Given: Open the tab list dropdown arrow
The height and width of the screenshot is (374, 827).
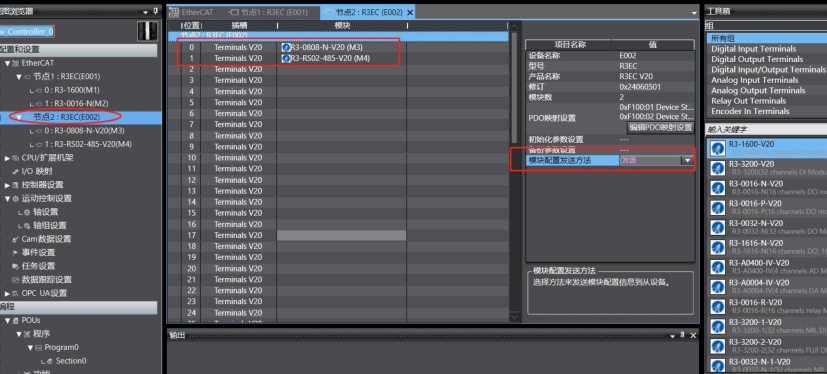Looking at the screenshot, I should point(695,13).
